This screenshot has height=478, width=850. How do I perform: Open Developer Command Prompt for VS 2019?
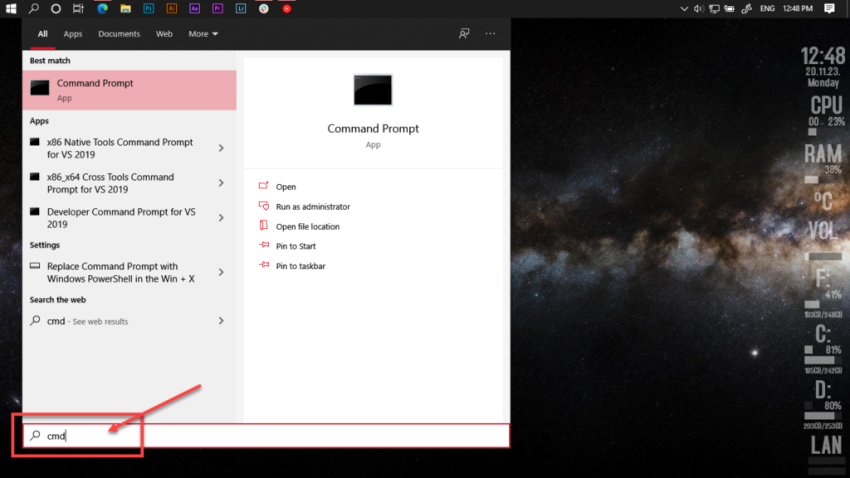coord(120,218)
